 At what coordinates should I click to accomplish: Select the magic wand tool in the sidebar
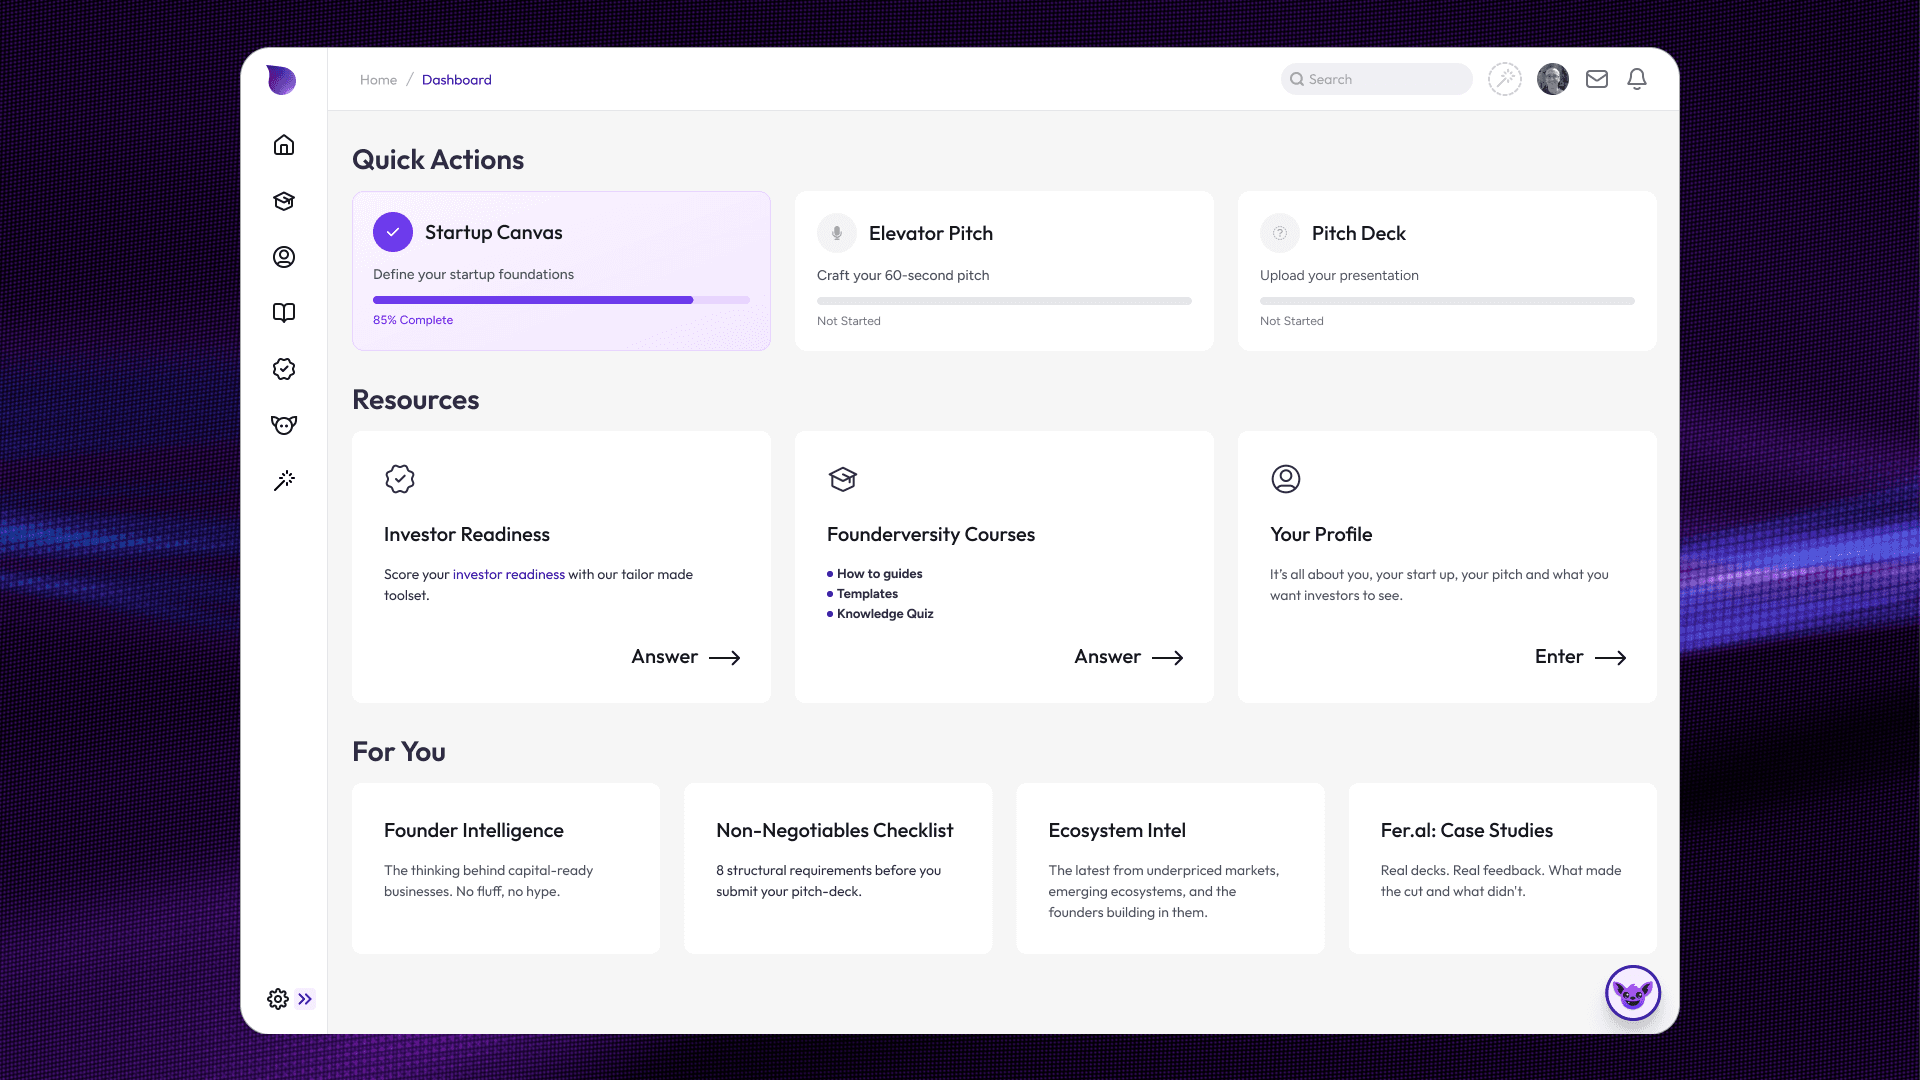[284, 481]
